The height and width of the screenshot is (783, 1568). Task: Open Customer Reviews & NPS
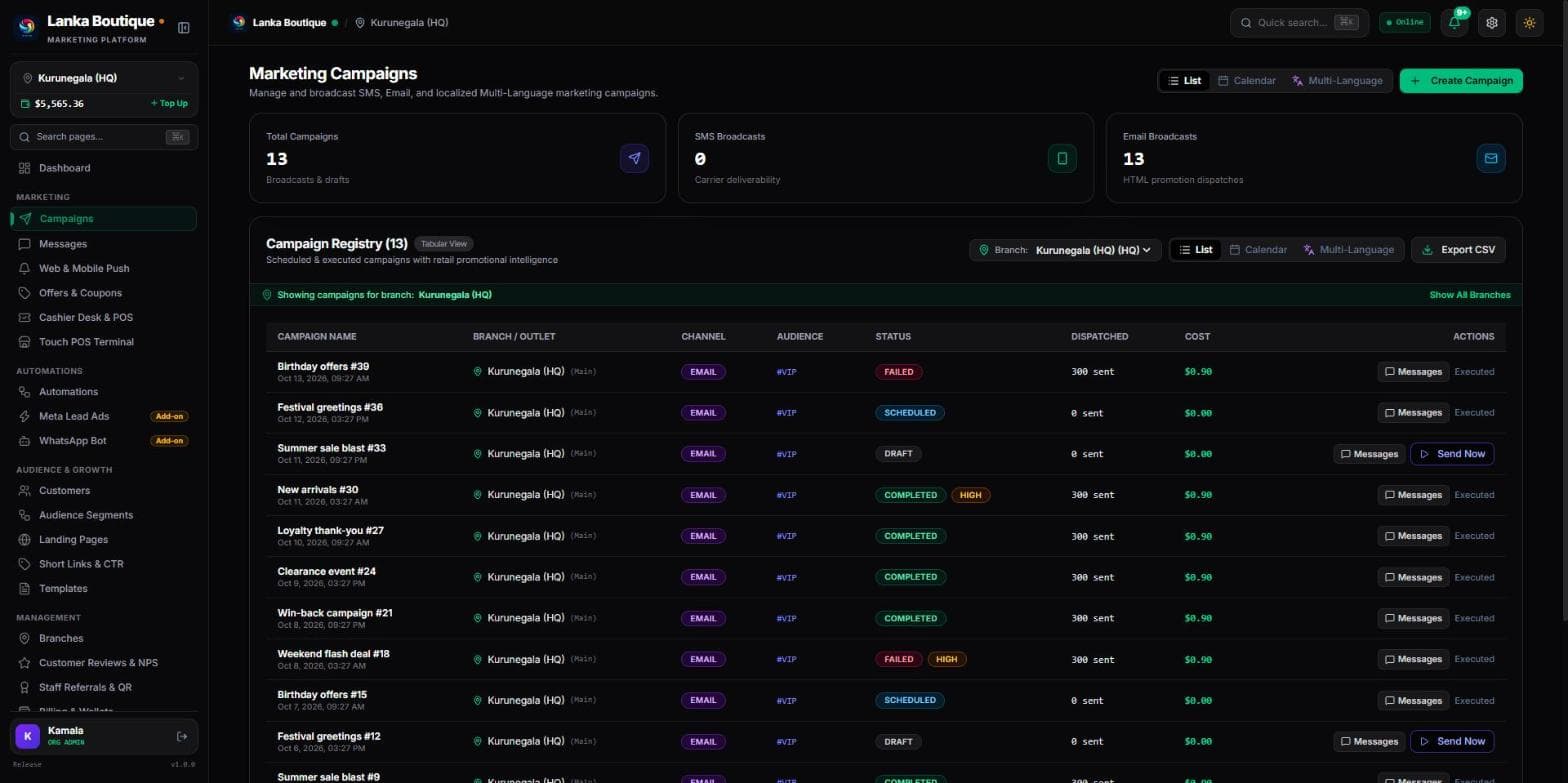click(103, 663)
